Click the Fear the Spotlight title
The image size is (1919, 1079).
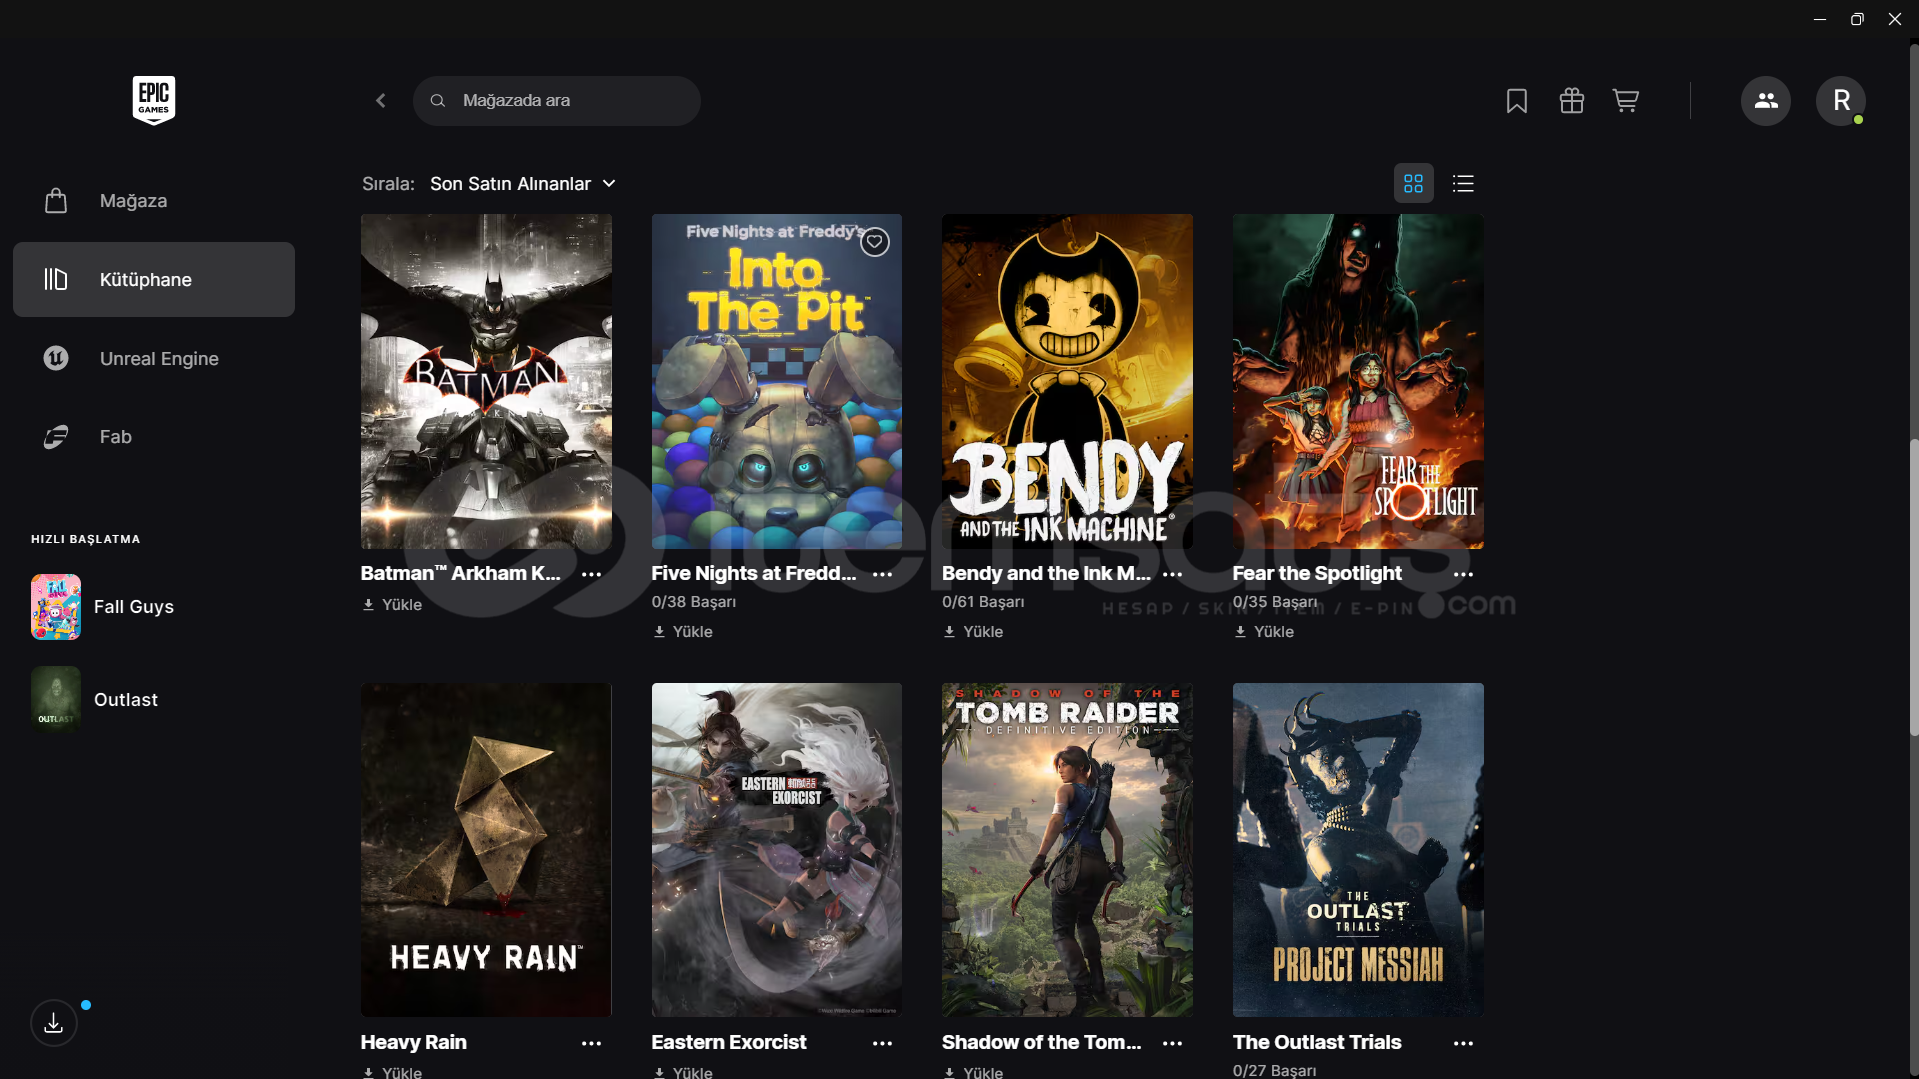tap(1317, 573)
